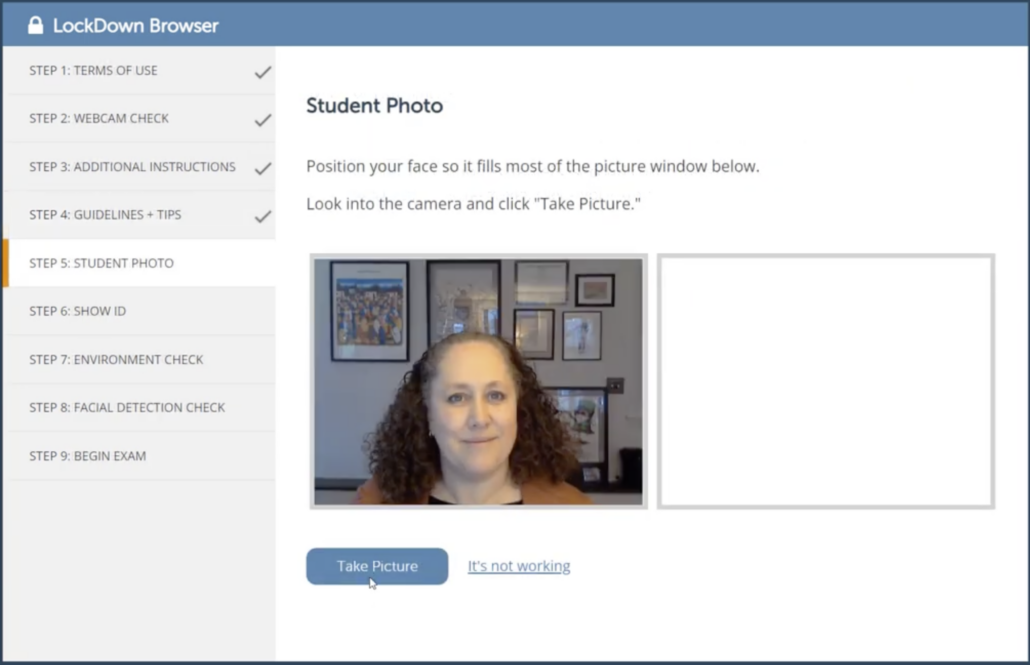Click the live webcam preview

478,381
